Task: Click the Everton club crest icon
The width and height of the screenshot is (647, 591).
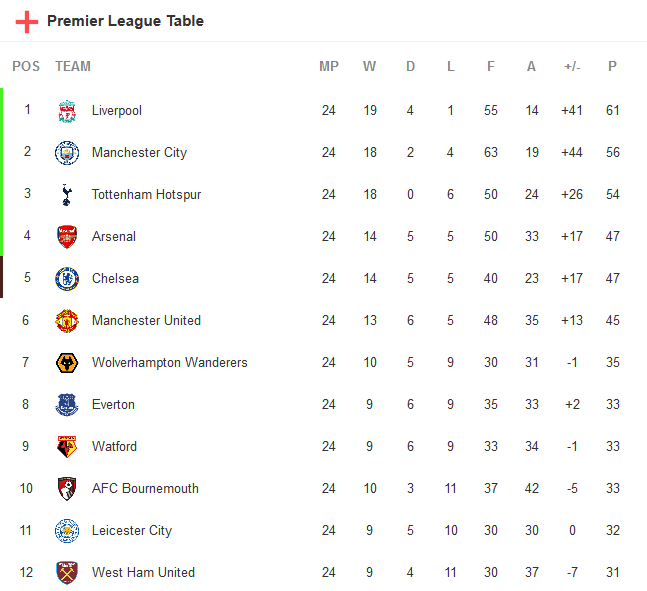Action: click(x=67, y=405)
